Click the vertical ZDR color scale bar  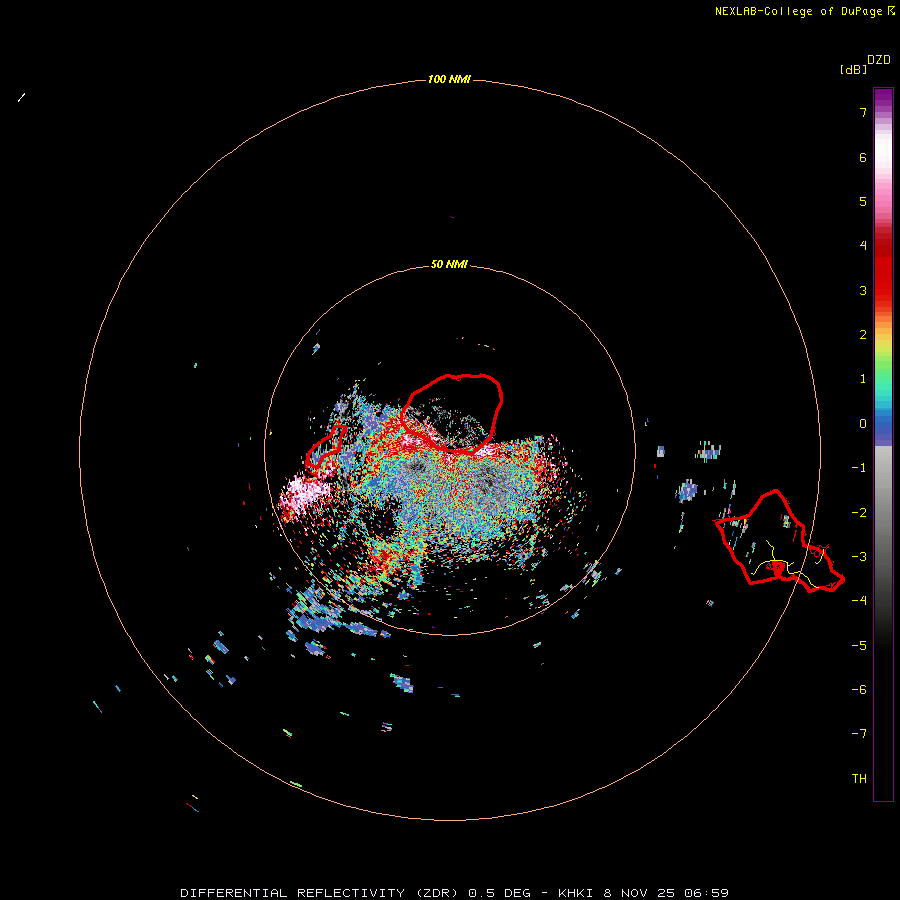883,444
